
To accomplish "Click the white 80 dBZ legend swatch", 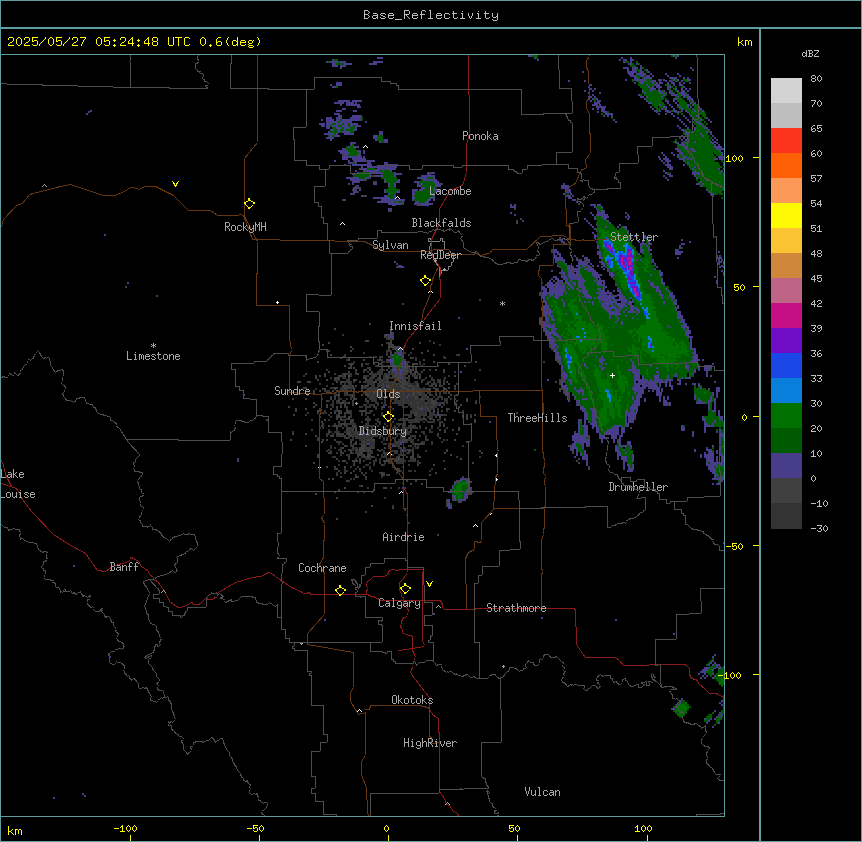I will [x=786, y=91].
